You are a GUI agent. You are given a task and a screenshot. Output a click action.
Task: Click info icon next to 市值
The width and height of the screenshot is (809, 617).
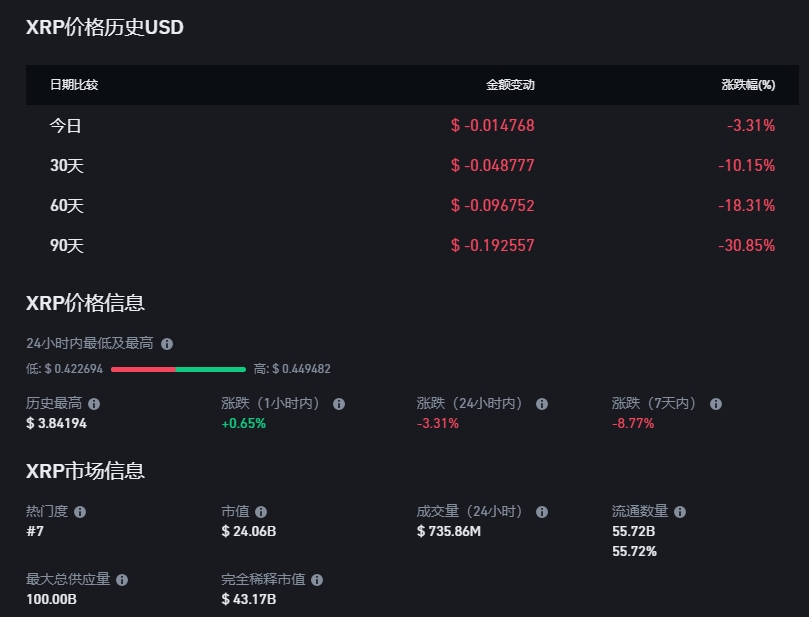pyautogui.click(x=261, y=512)
